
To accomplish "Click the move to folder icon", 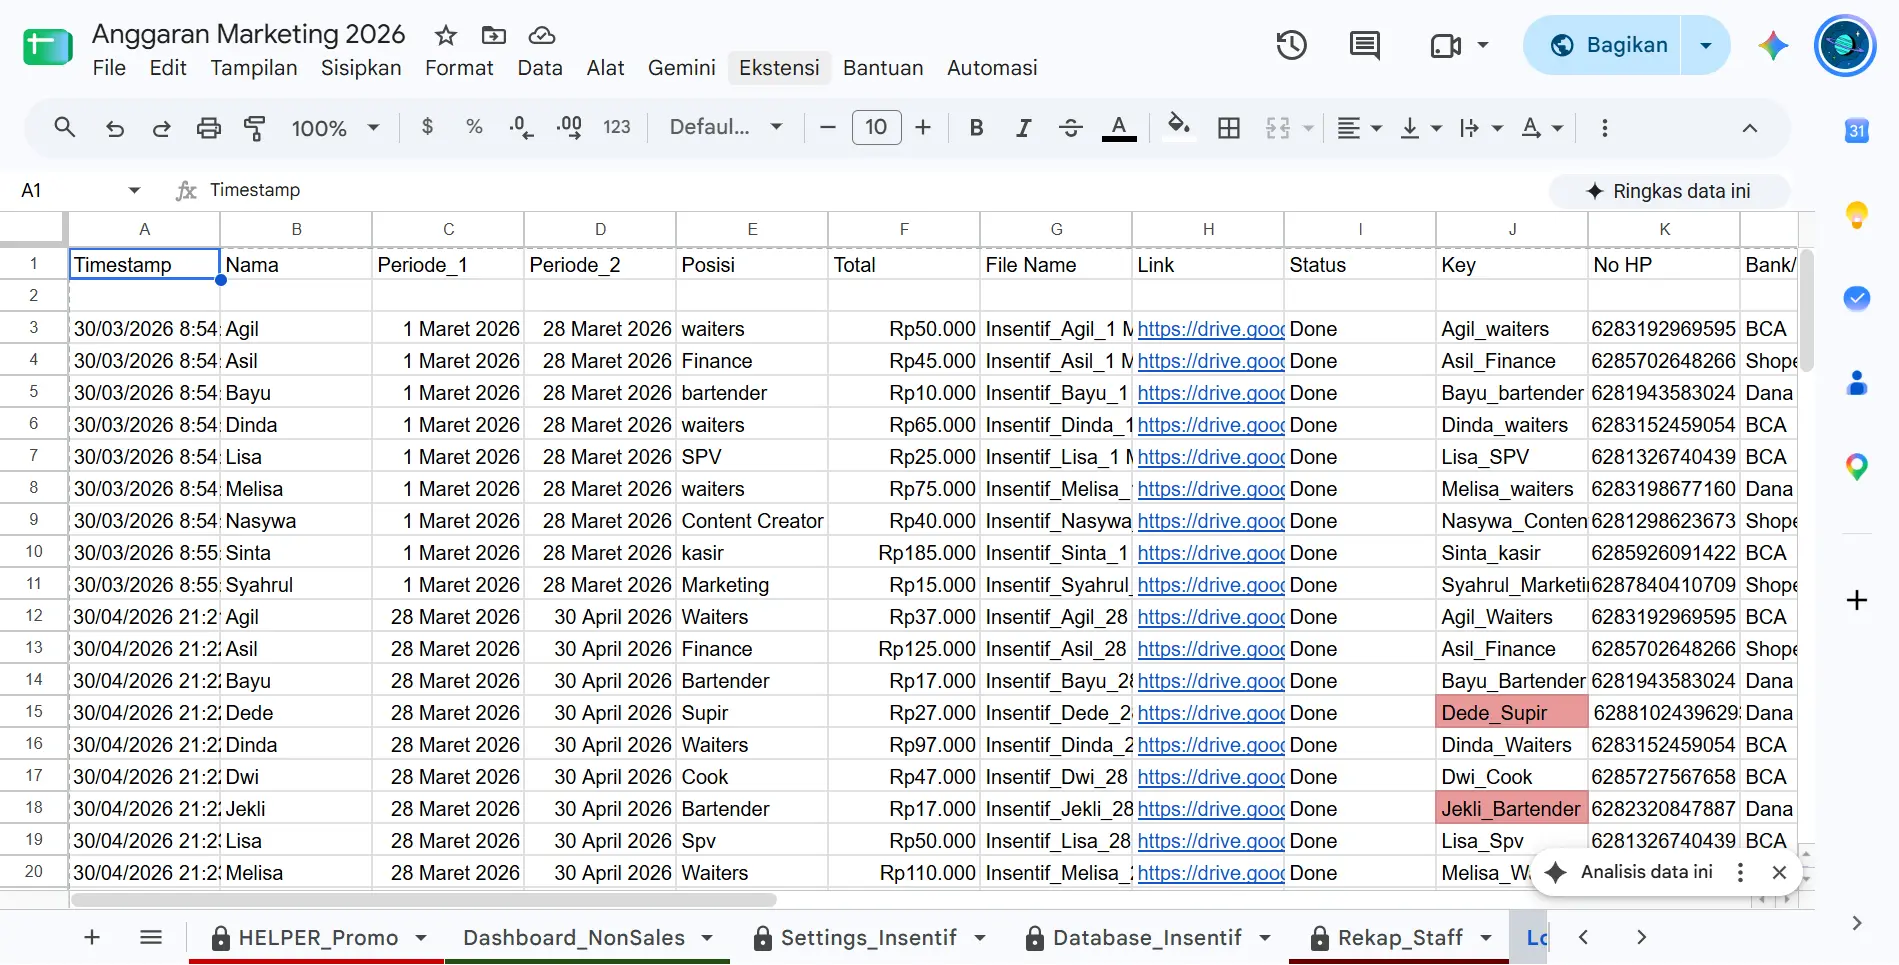I will point(494,35).
